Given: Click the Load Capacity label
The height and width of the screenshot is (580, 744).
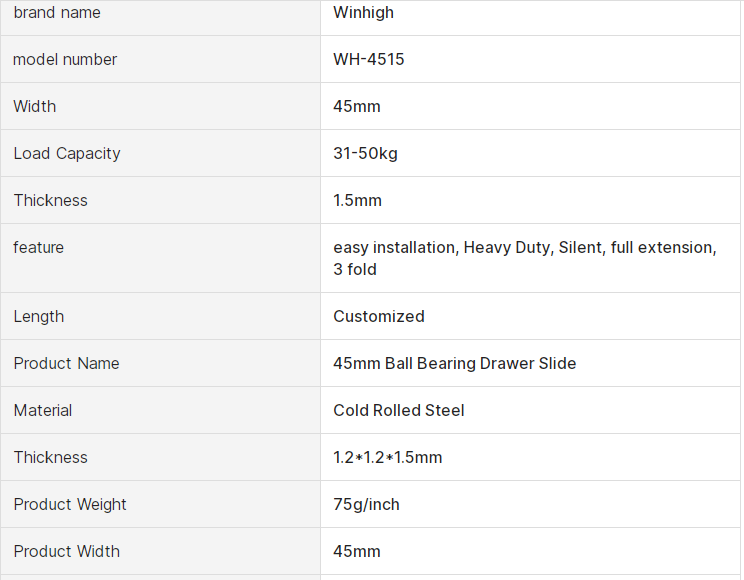Looking at the screenshot, I should [67, 154].
